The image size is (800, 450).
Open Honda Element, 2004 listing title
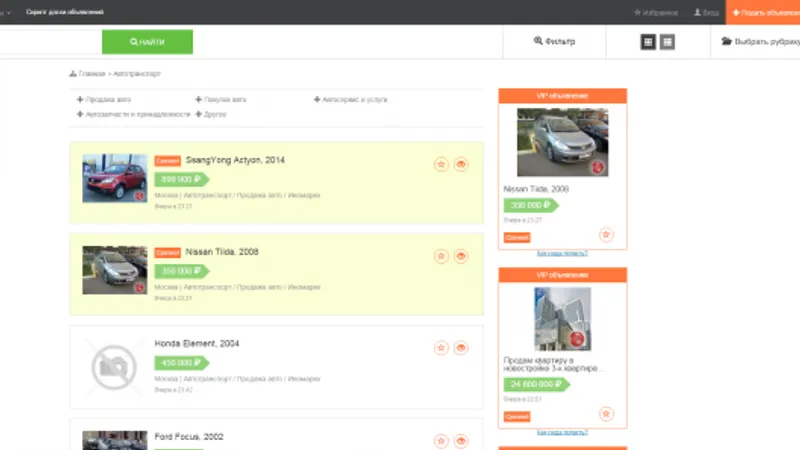click(x=197, y=344)
